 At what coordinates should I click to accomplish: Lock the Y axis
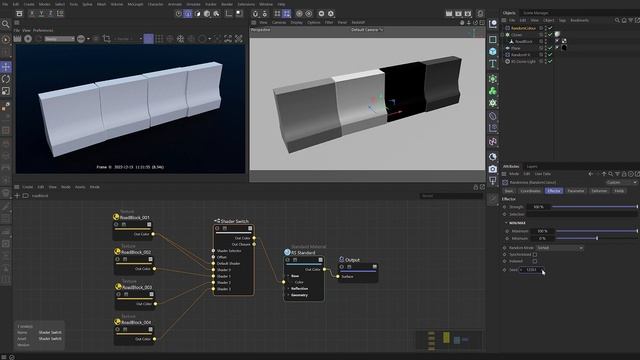click(x=41, y=13)
